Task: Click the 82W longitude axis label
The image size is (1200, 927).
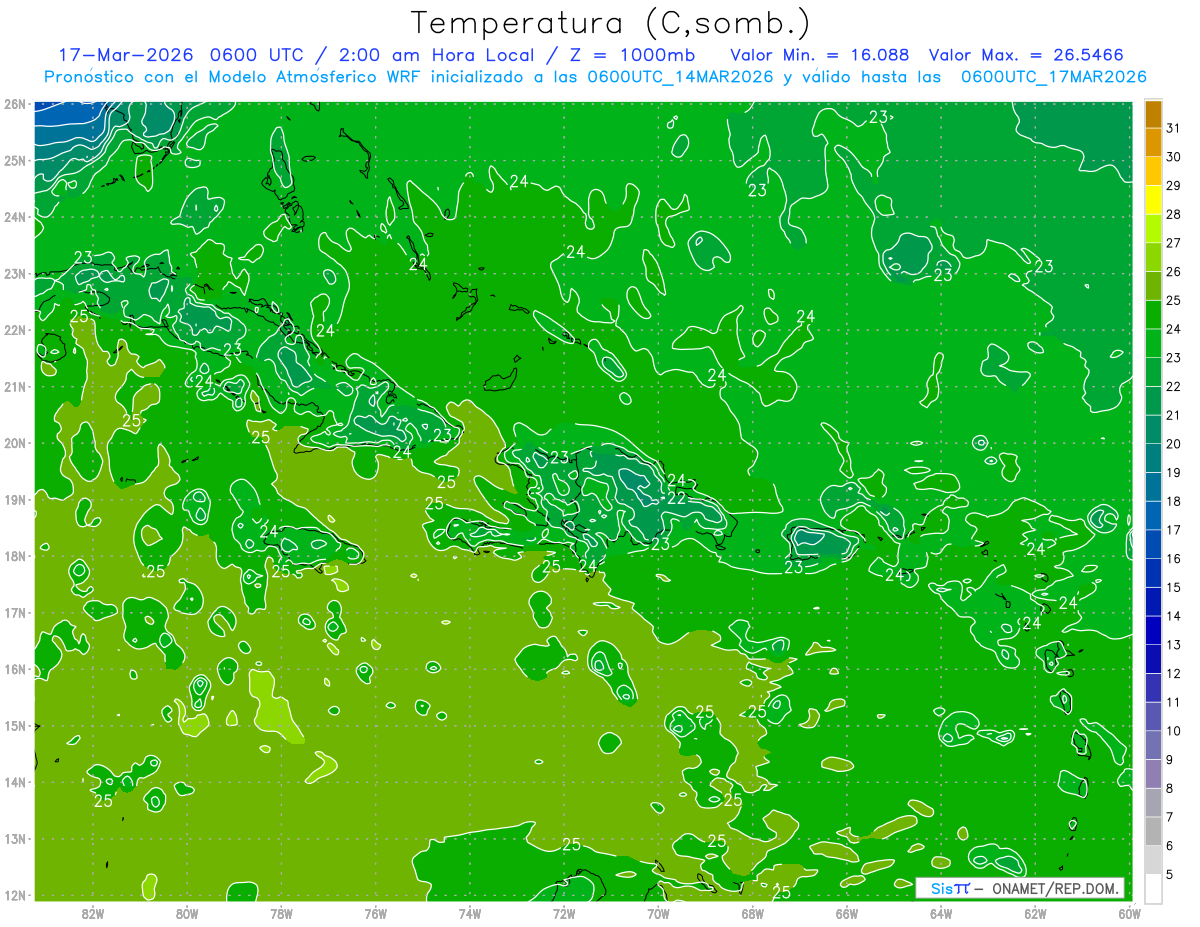Action: 93,913
